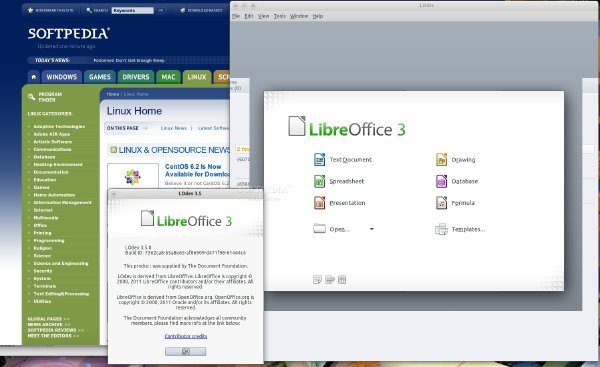Screen dimensions: 600x367
Task: Click the Keywords search input field
Action: tap(132, 10)
